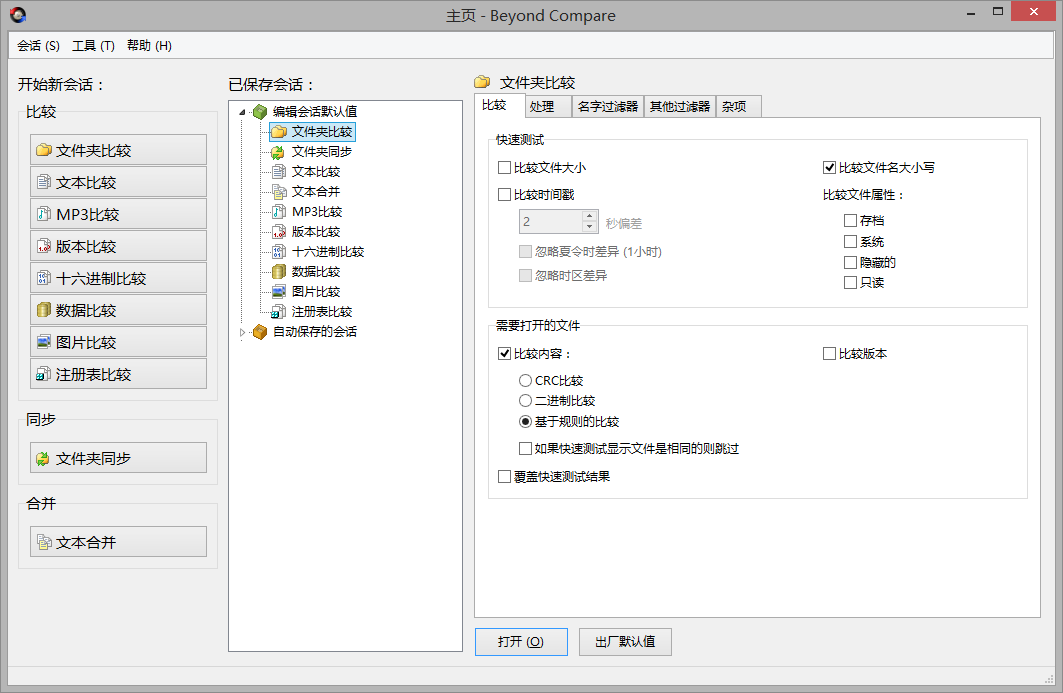
Task: Open the 工具 (T) menu
Action: [x=93, y=46]
